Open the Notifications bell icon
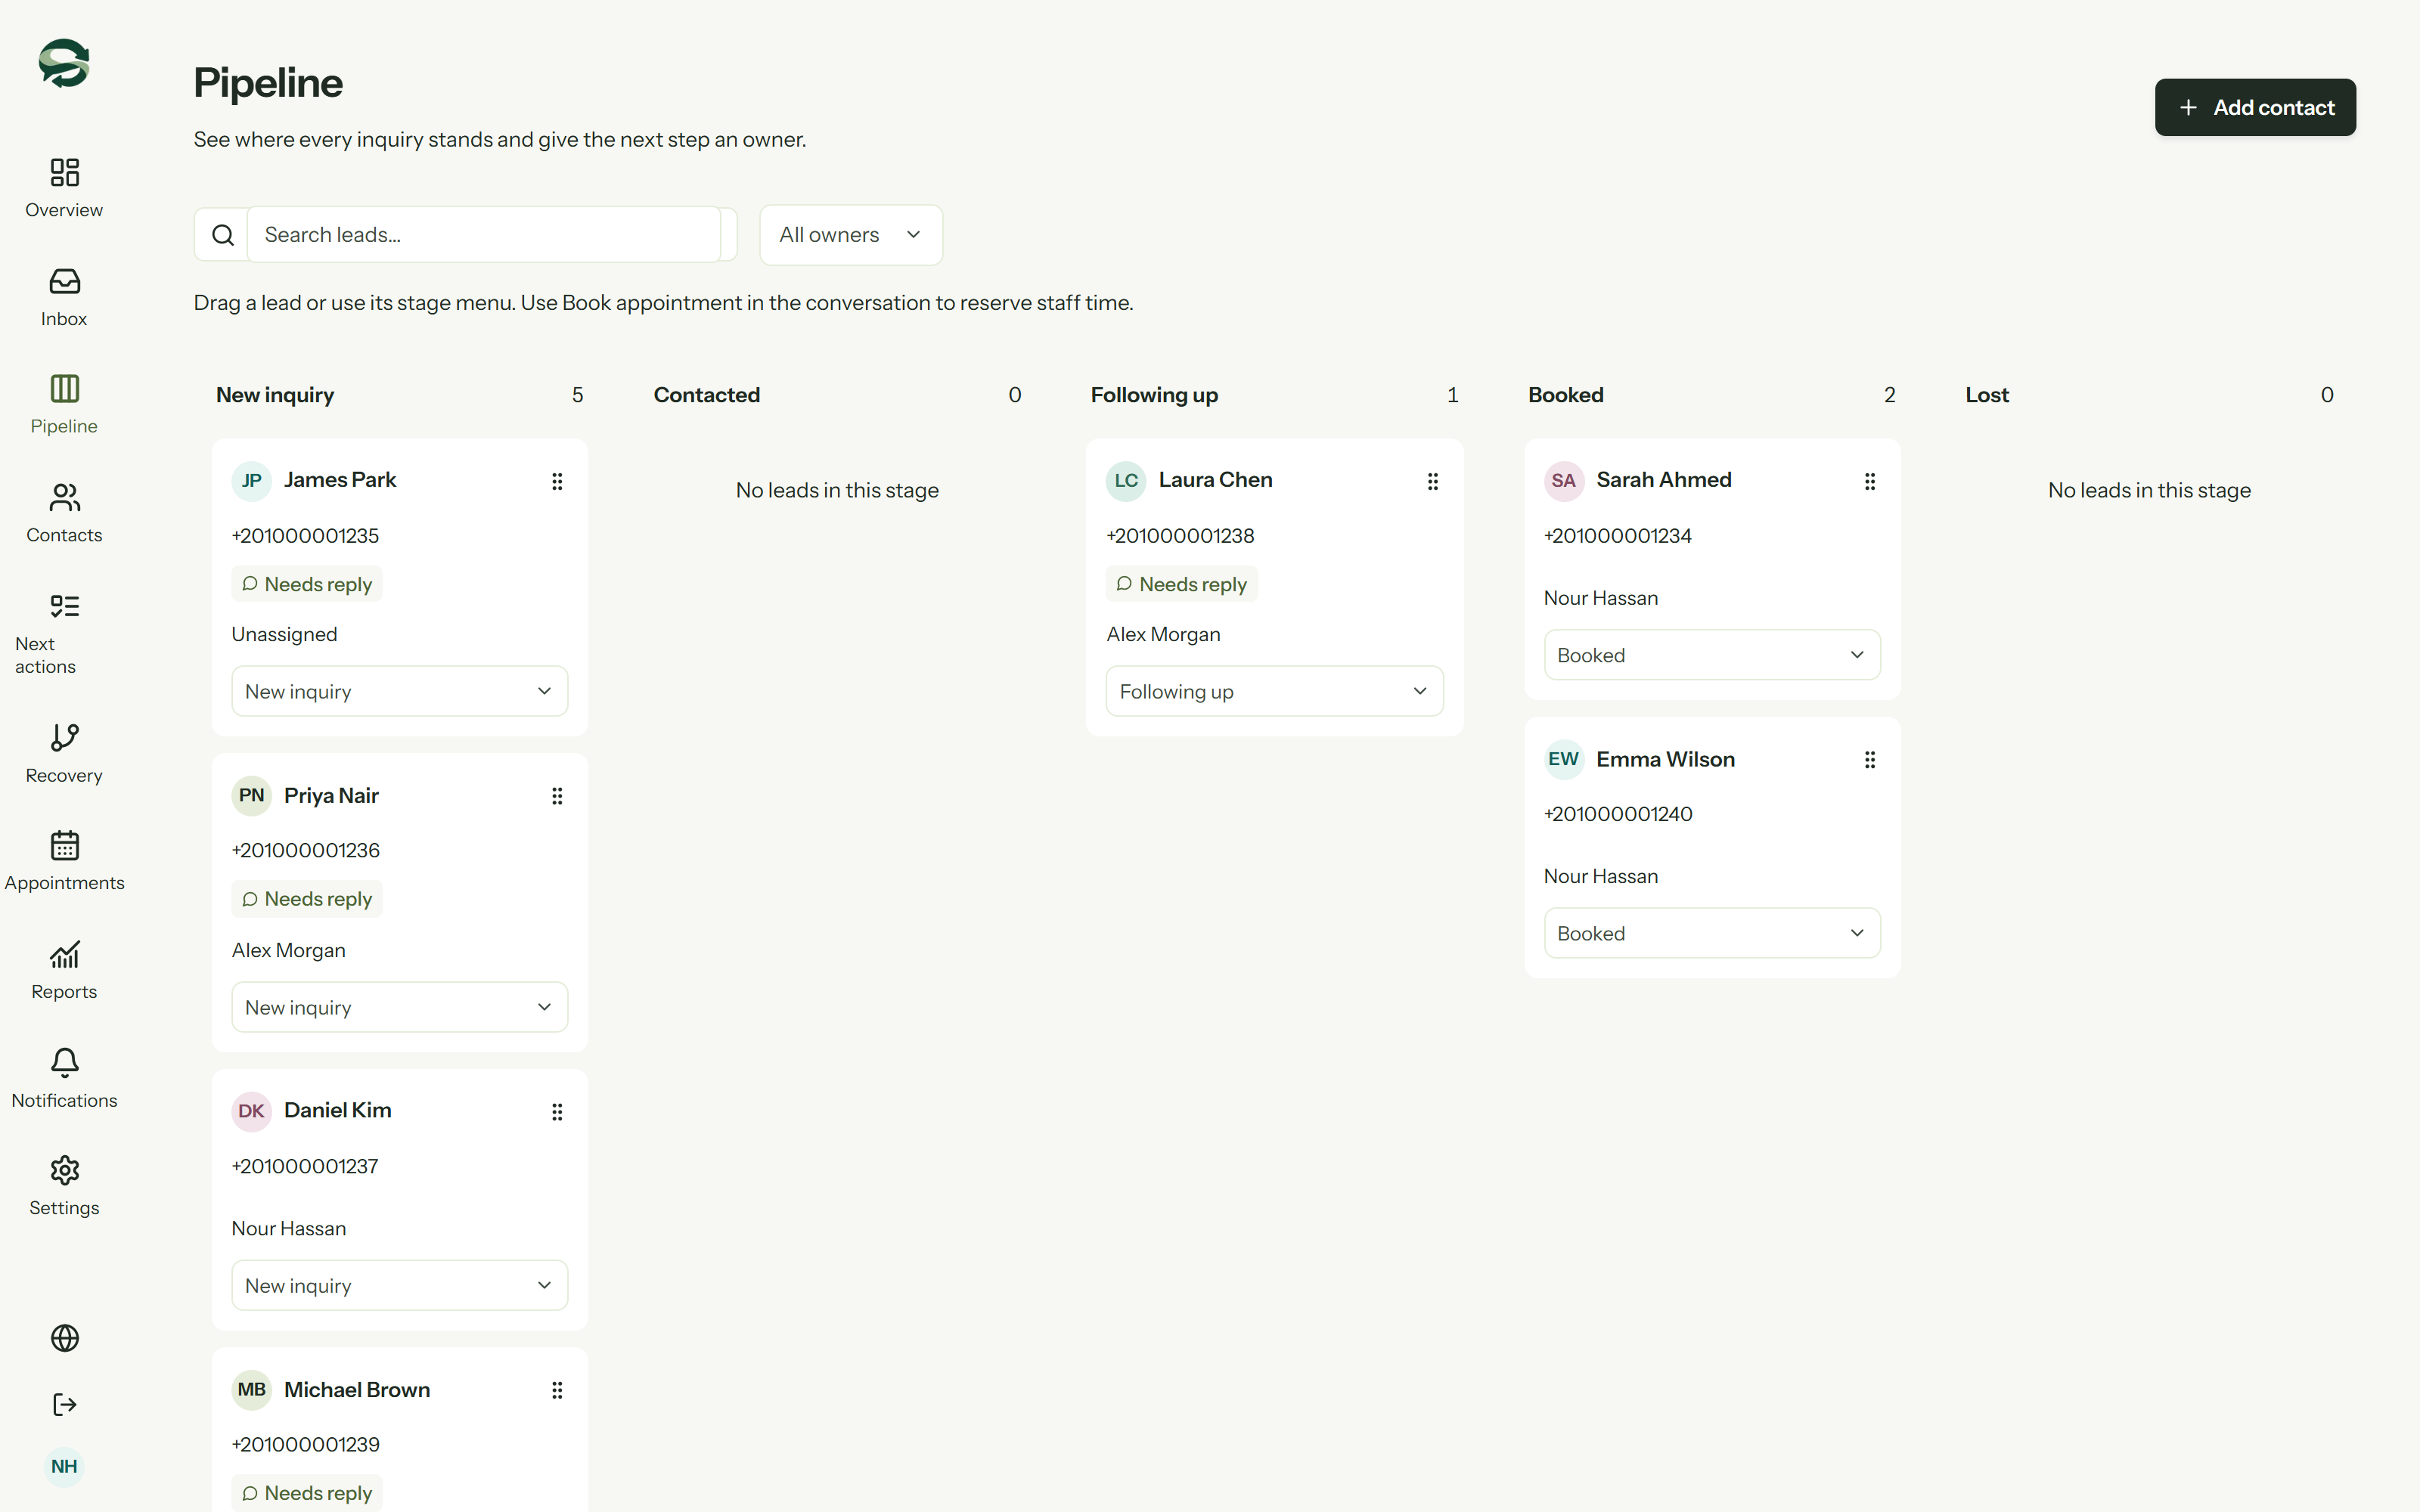Image resolution: width=2420 pixels, height=1512 pixels. click(64, 1062)
